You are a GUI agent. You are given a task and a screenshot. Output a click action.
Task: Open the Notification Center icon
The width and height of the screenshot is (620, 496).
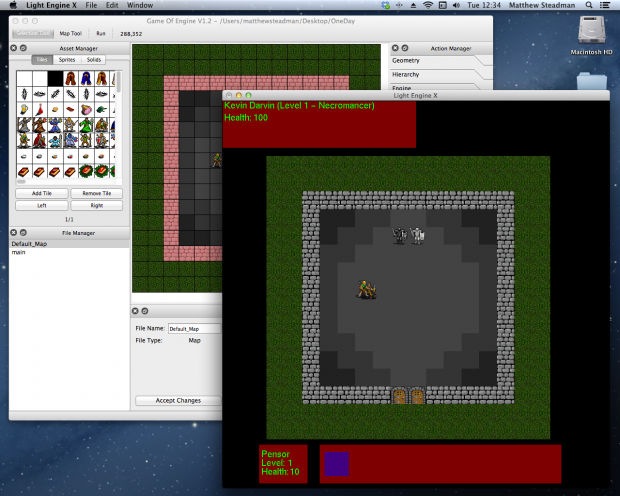tap(605, 5)
